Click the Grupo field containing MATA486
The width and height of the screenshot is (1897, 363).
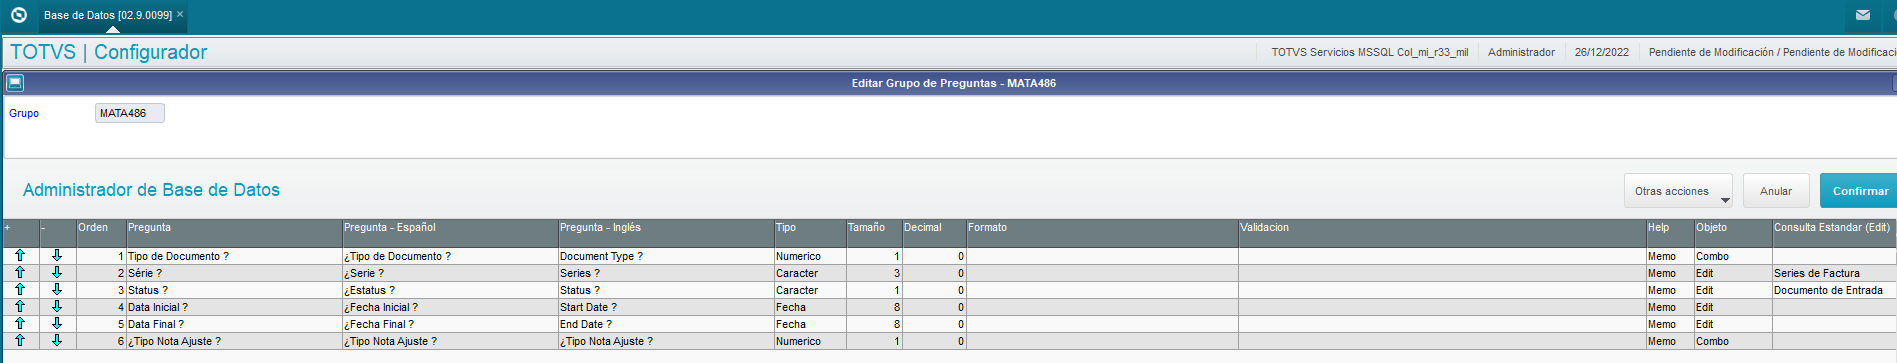coord(130,113)
